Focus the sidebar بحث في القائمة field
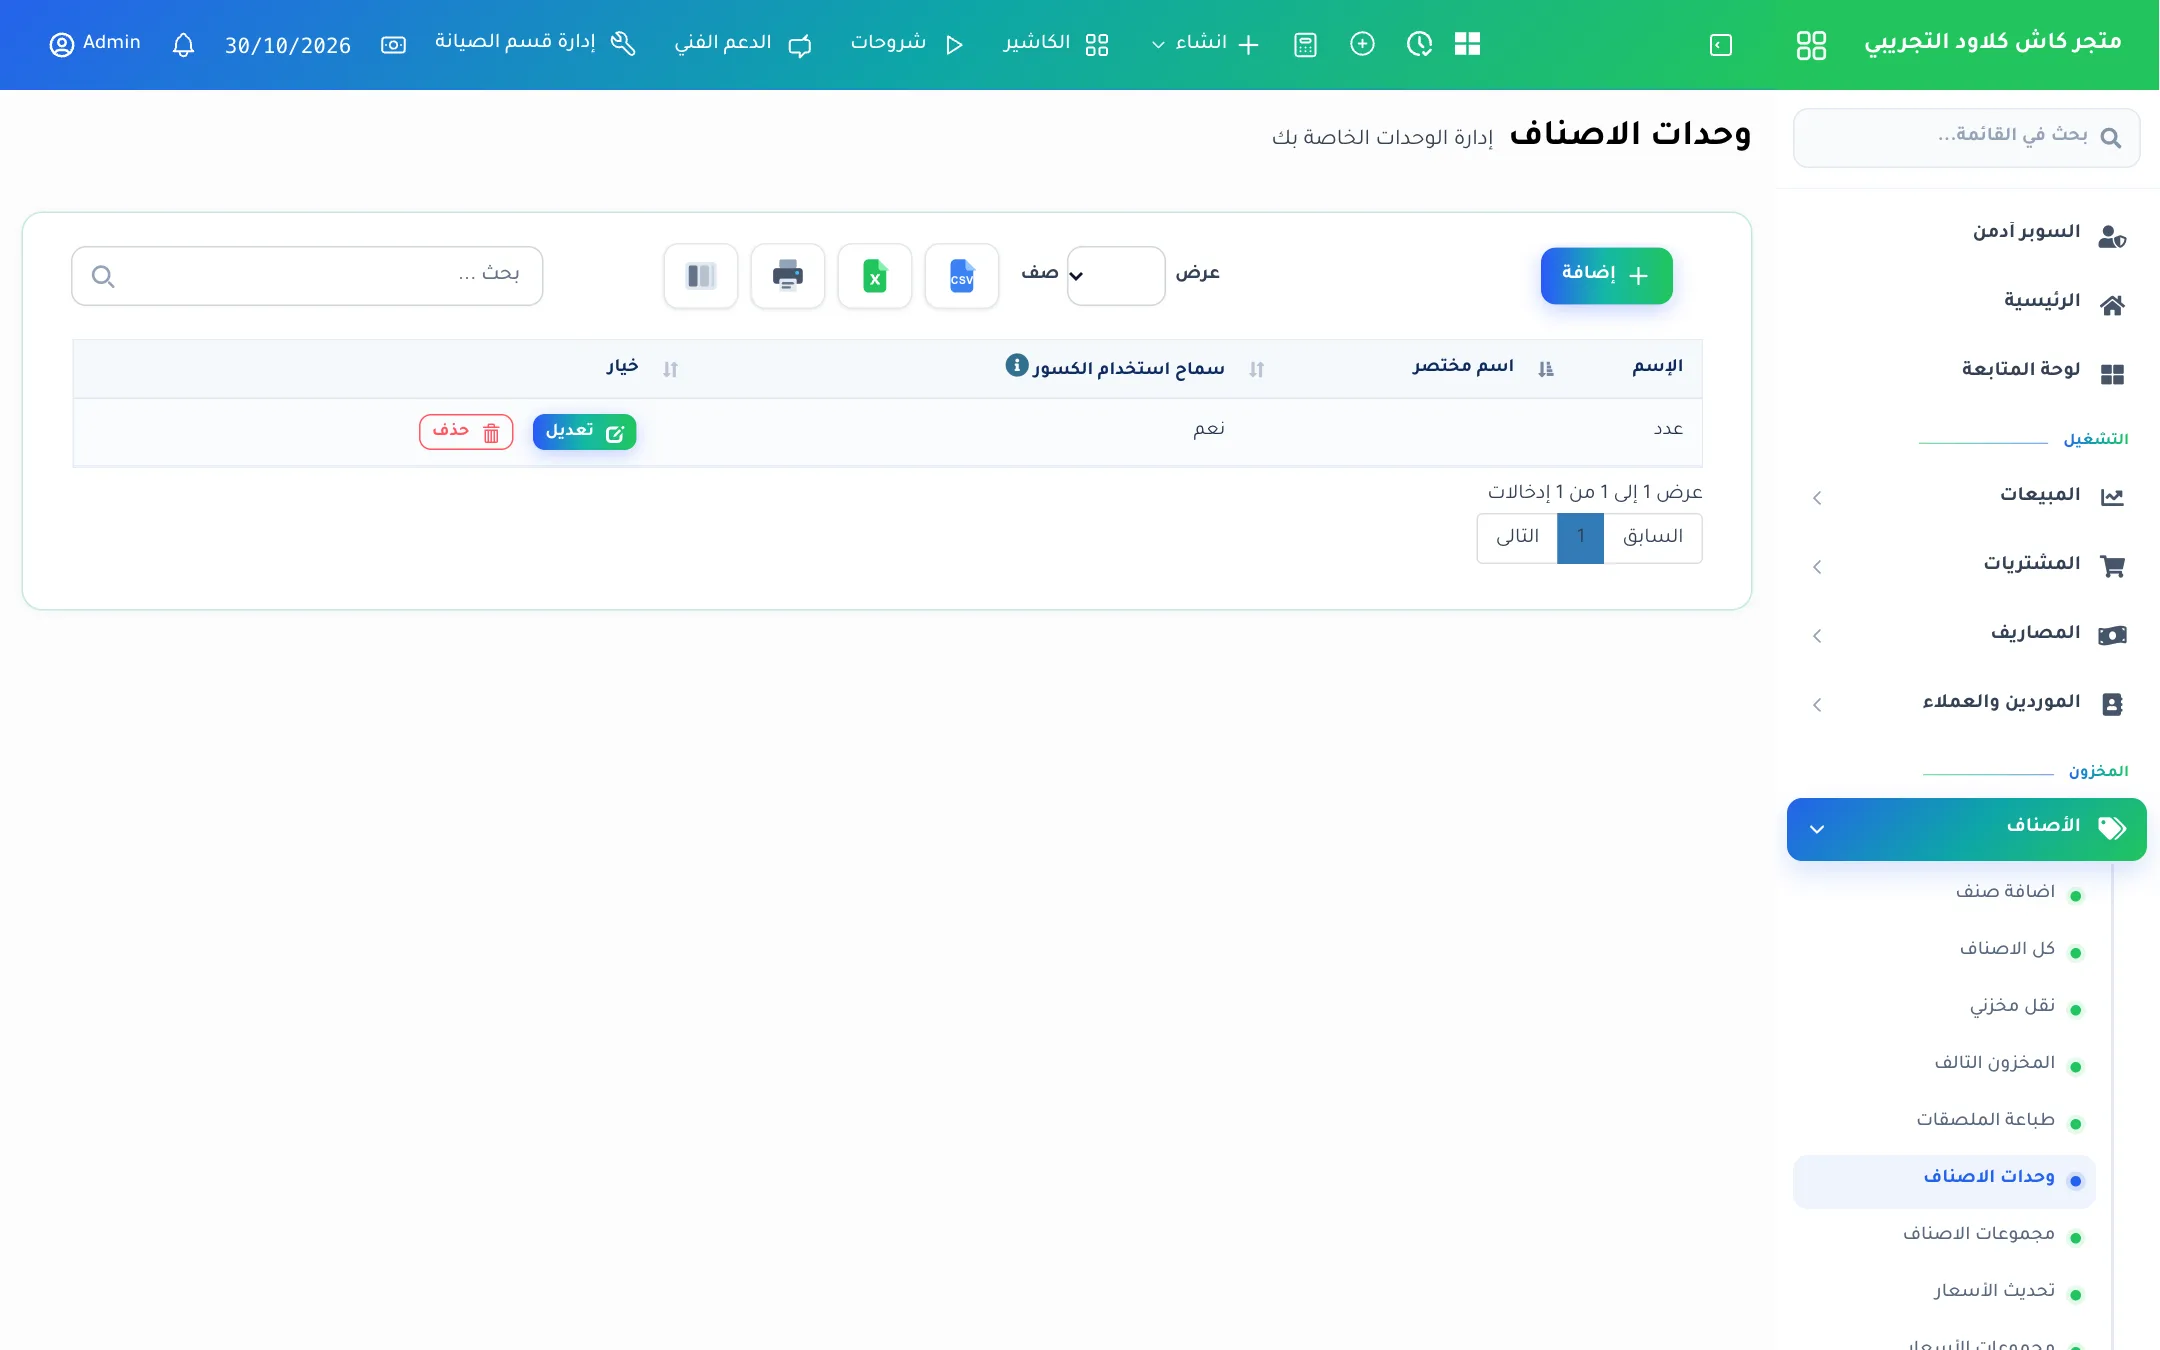Viewport: 2160px width, 1350px height. coord(1966,138)
